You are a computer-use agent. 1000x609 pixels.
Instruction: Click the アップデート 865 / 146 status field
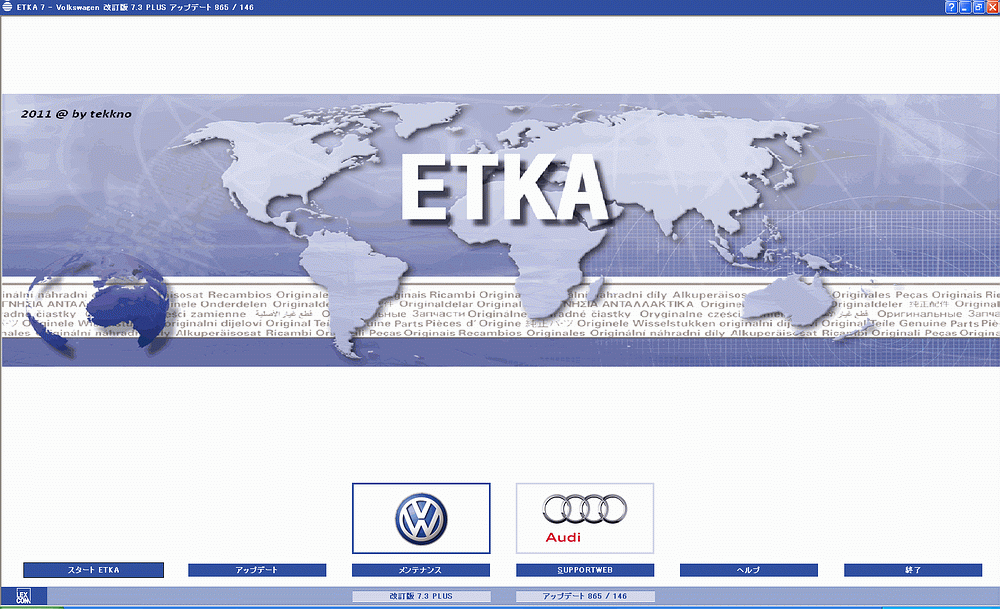[x=585, y=596]
